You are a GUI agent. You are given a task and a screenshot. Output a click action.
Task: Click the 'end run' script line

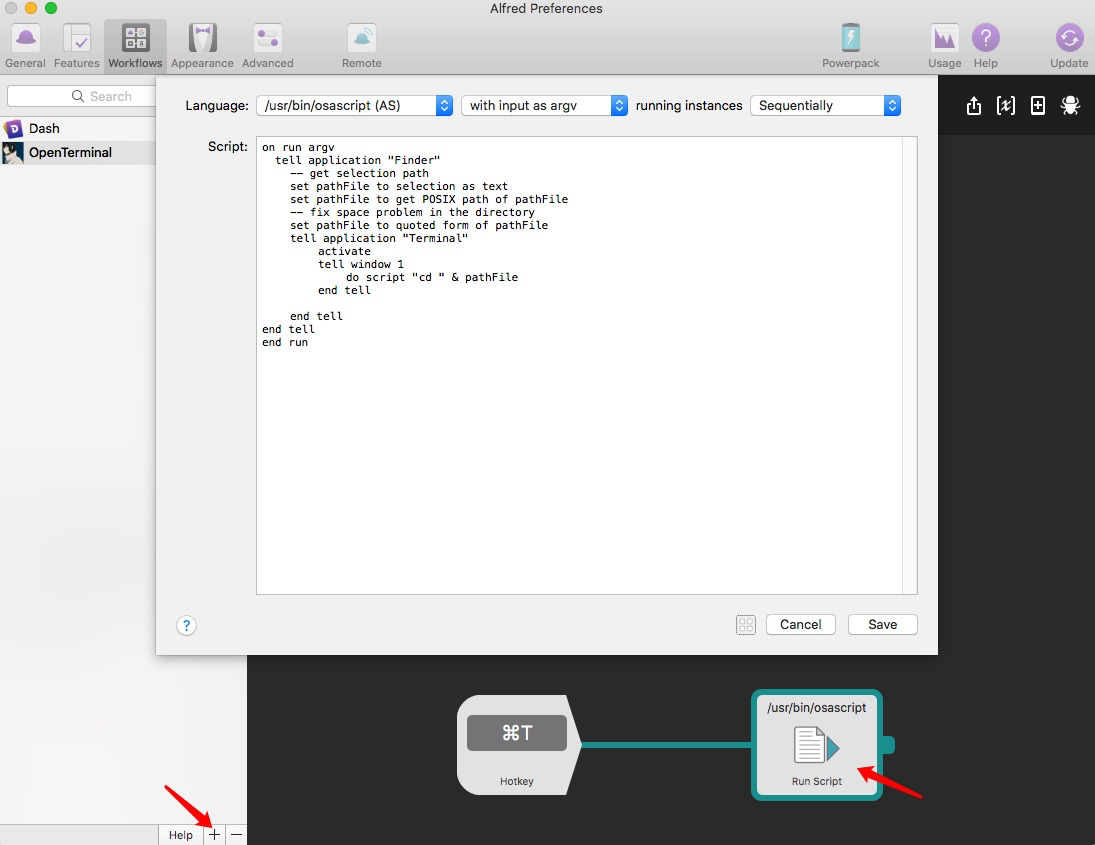285,342
